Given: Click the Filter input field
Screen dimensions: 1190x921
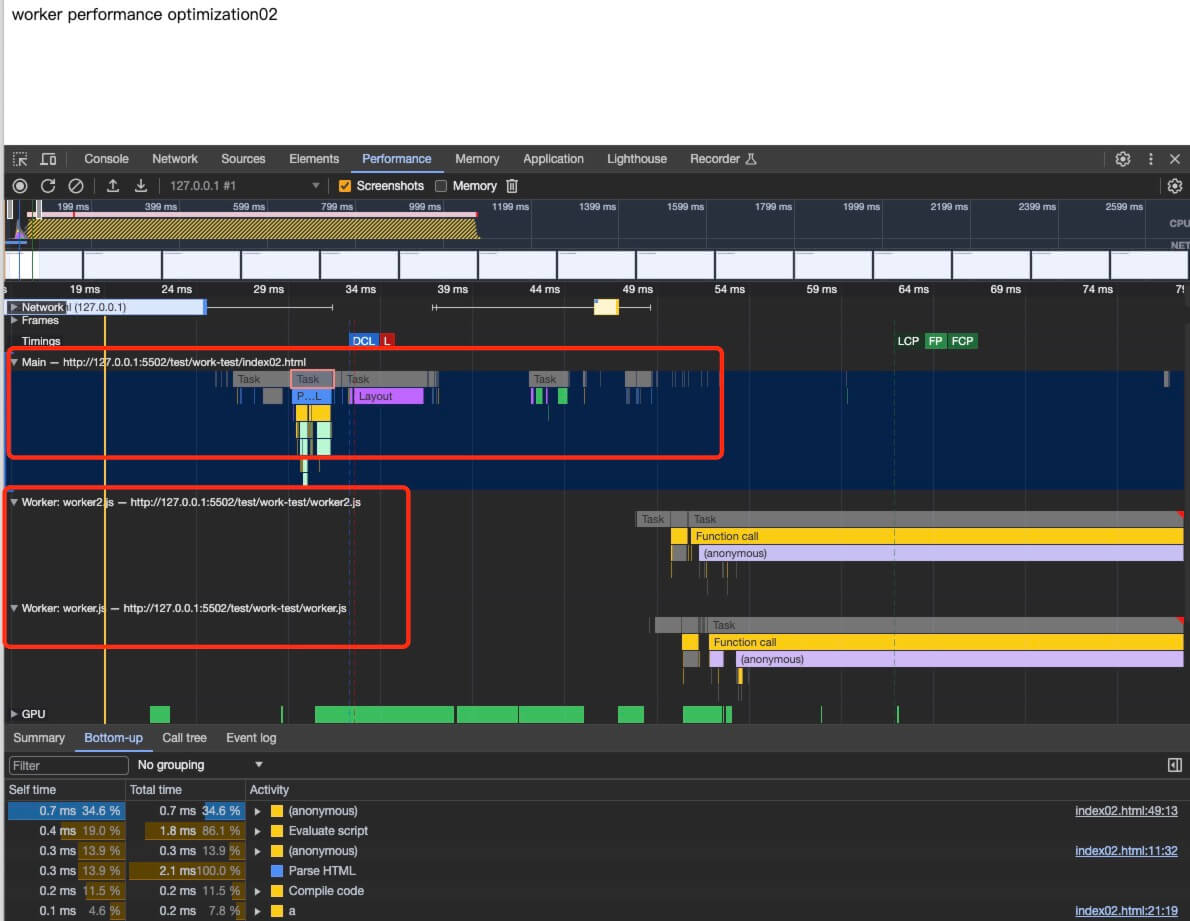Looking at the screenshot, I should (x=69, y=765).
